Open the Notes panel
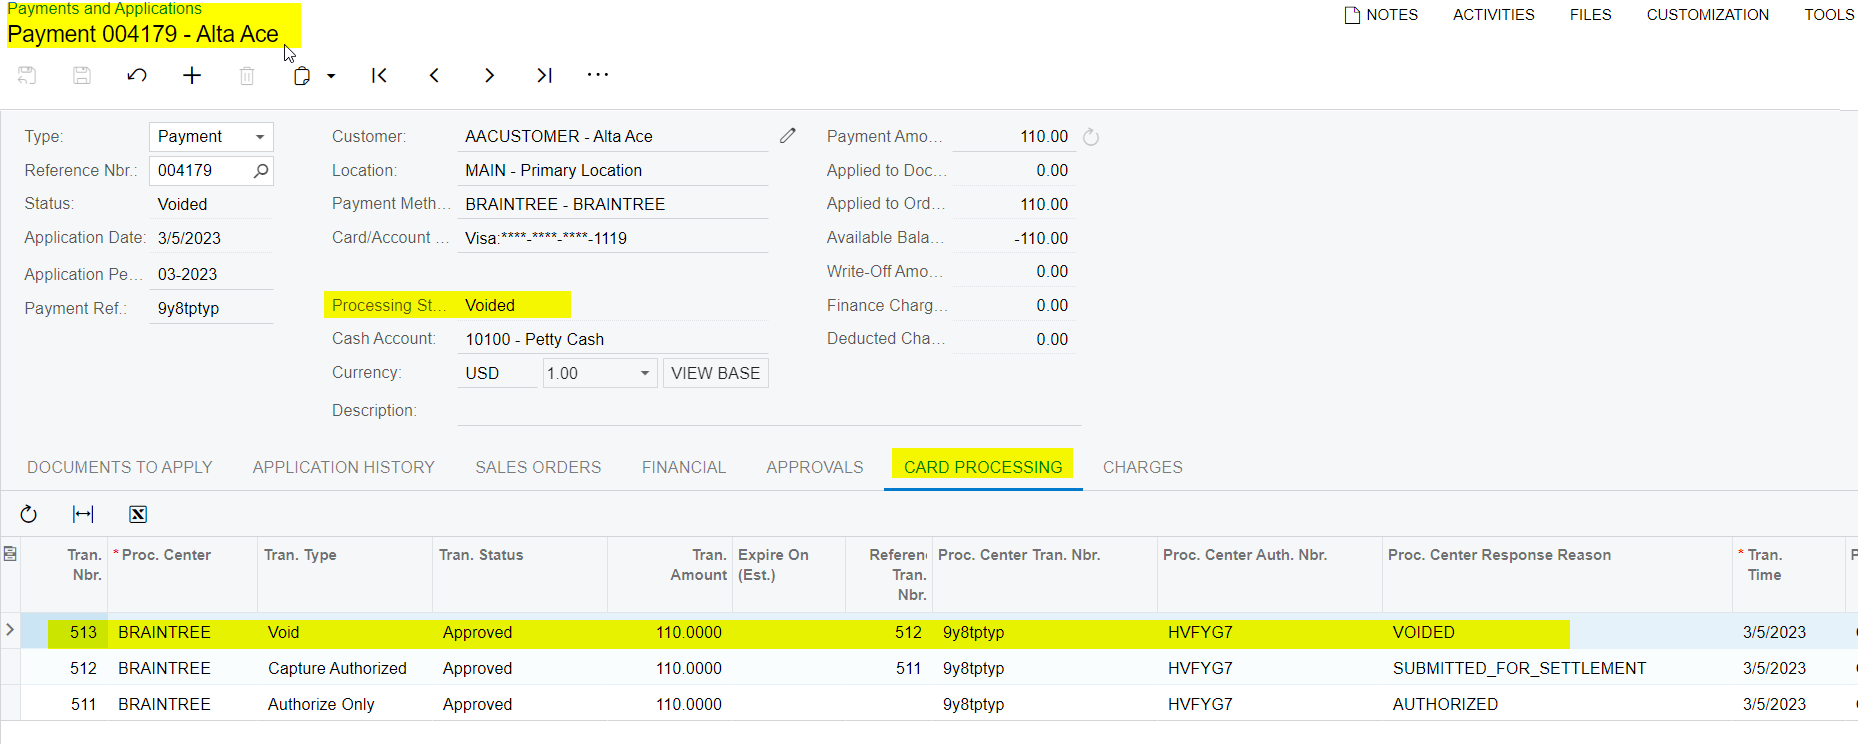The width and height of the screenshot is (1858, 744). pos(1381,15)
